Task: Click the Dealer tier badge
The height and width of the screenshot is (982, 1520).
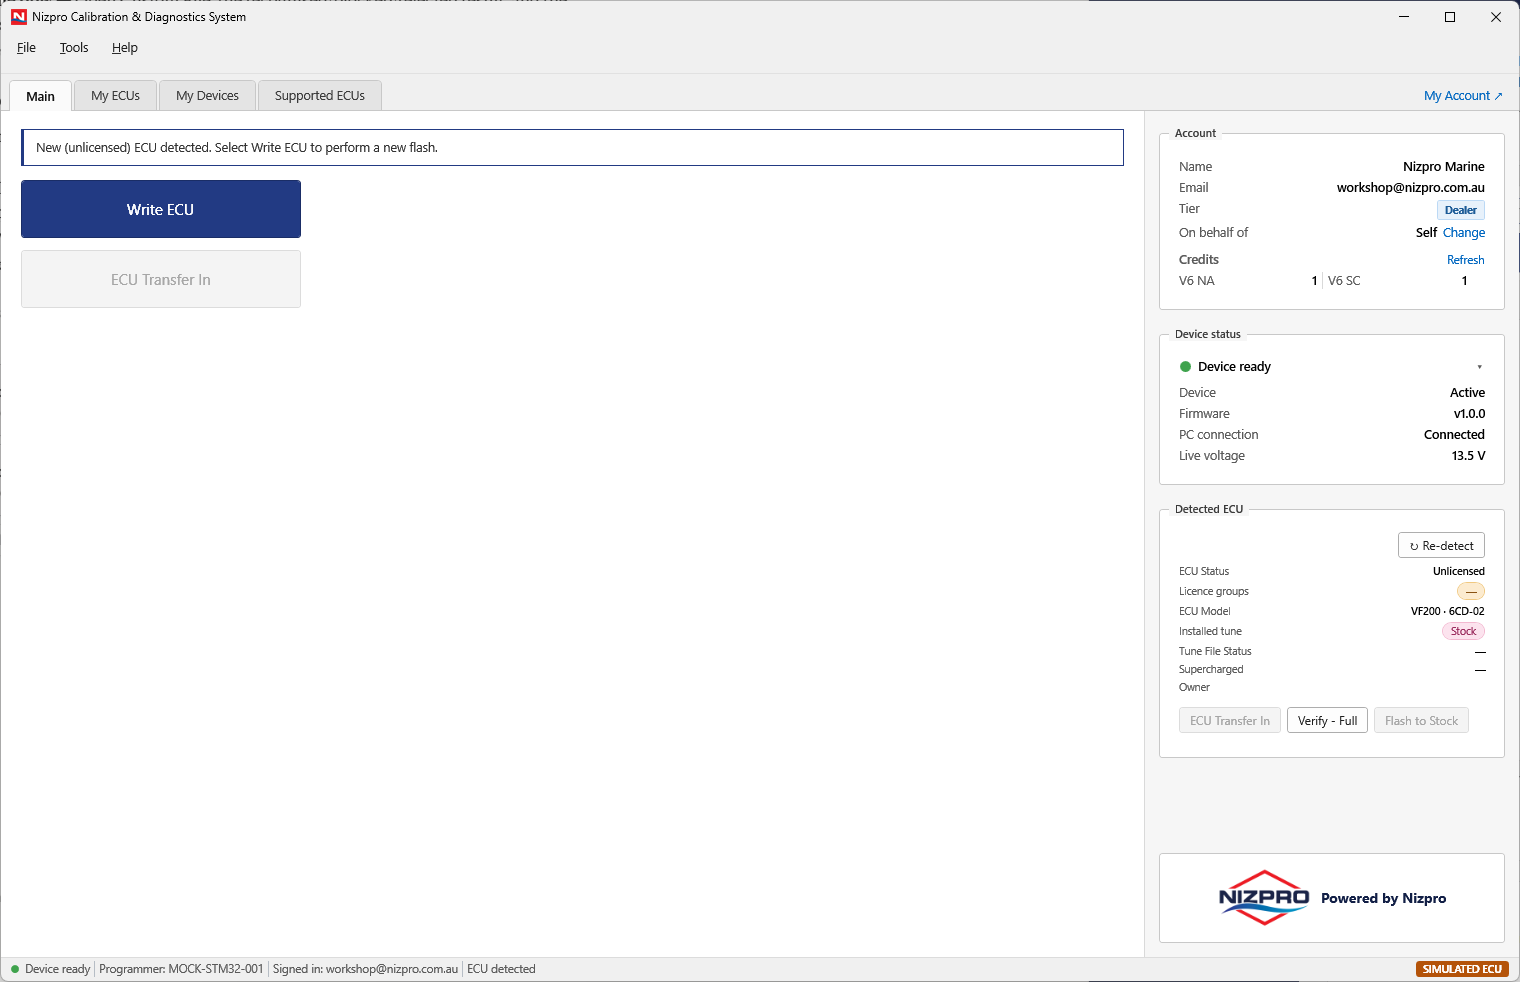Action: (1460, 210)
